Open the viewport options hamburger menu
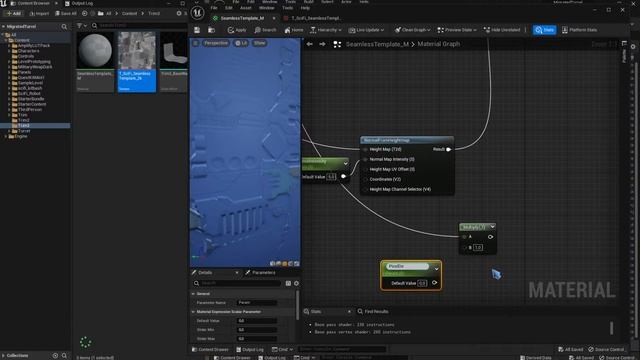Screen dimensions: 640x360 196,43
